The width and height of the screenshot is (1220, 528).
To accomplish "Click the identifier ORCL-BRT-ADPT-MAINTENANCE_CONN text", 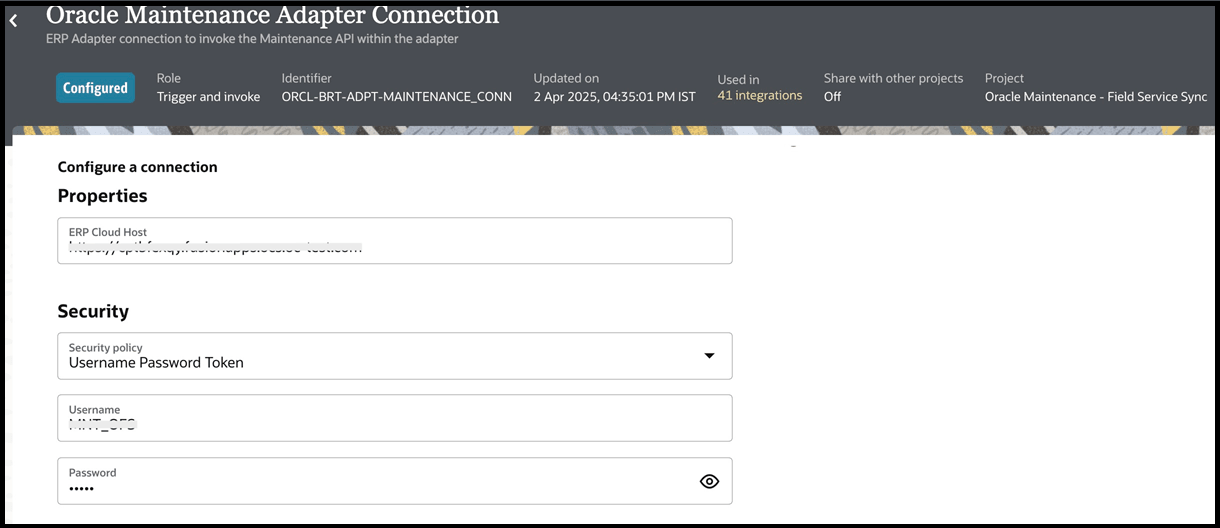I will [397, 97].
